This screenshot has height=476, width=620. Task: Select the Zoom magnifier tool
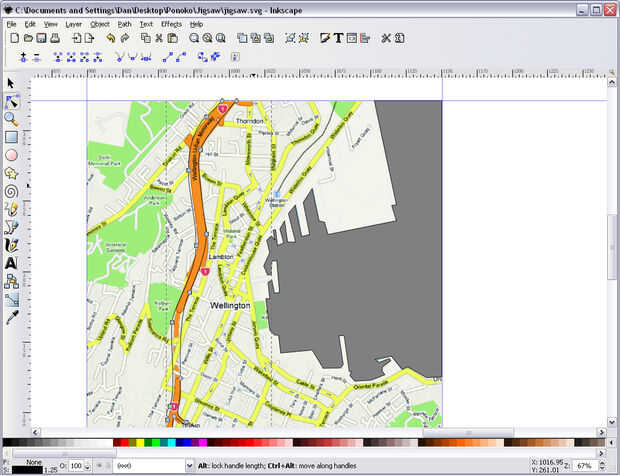pyautogui.click(x=11, y=119)
